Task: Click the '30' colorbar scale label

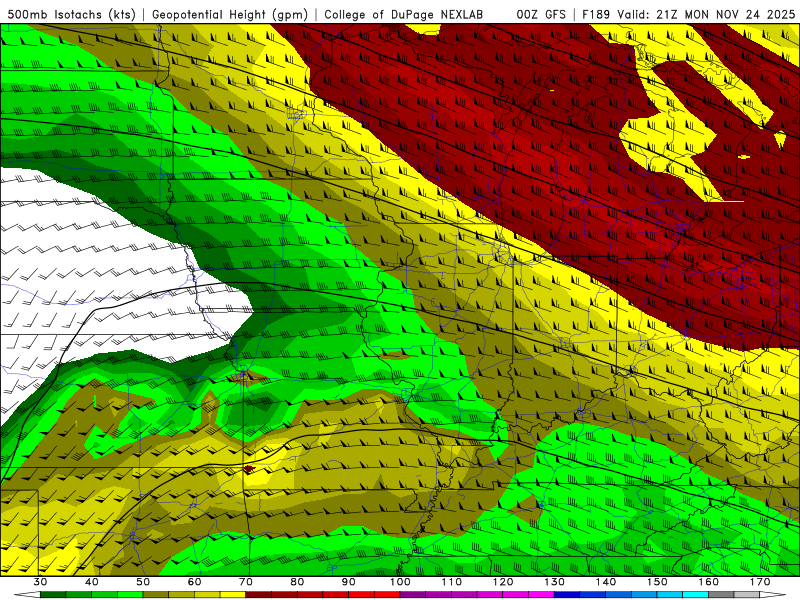Action: [40, 582]
